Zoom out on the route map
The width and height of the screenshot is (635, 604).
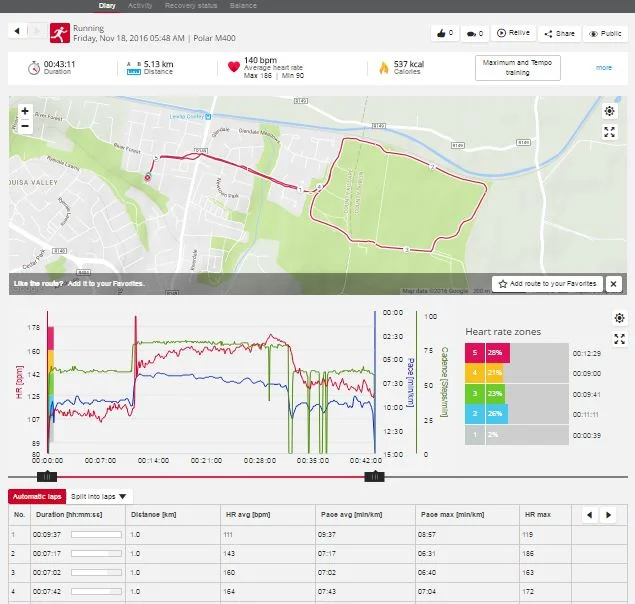pos(25,127)
